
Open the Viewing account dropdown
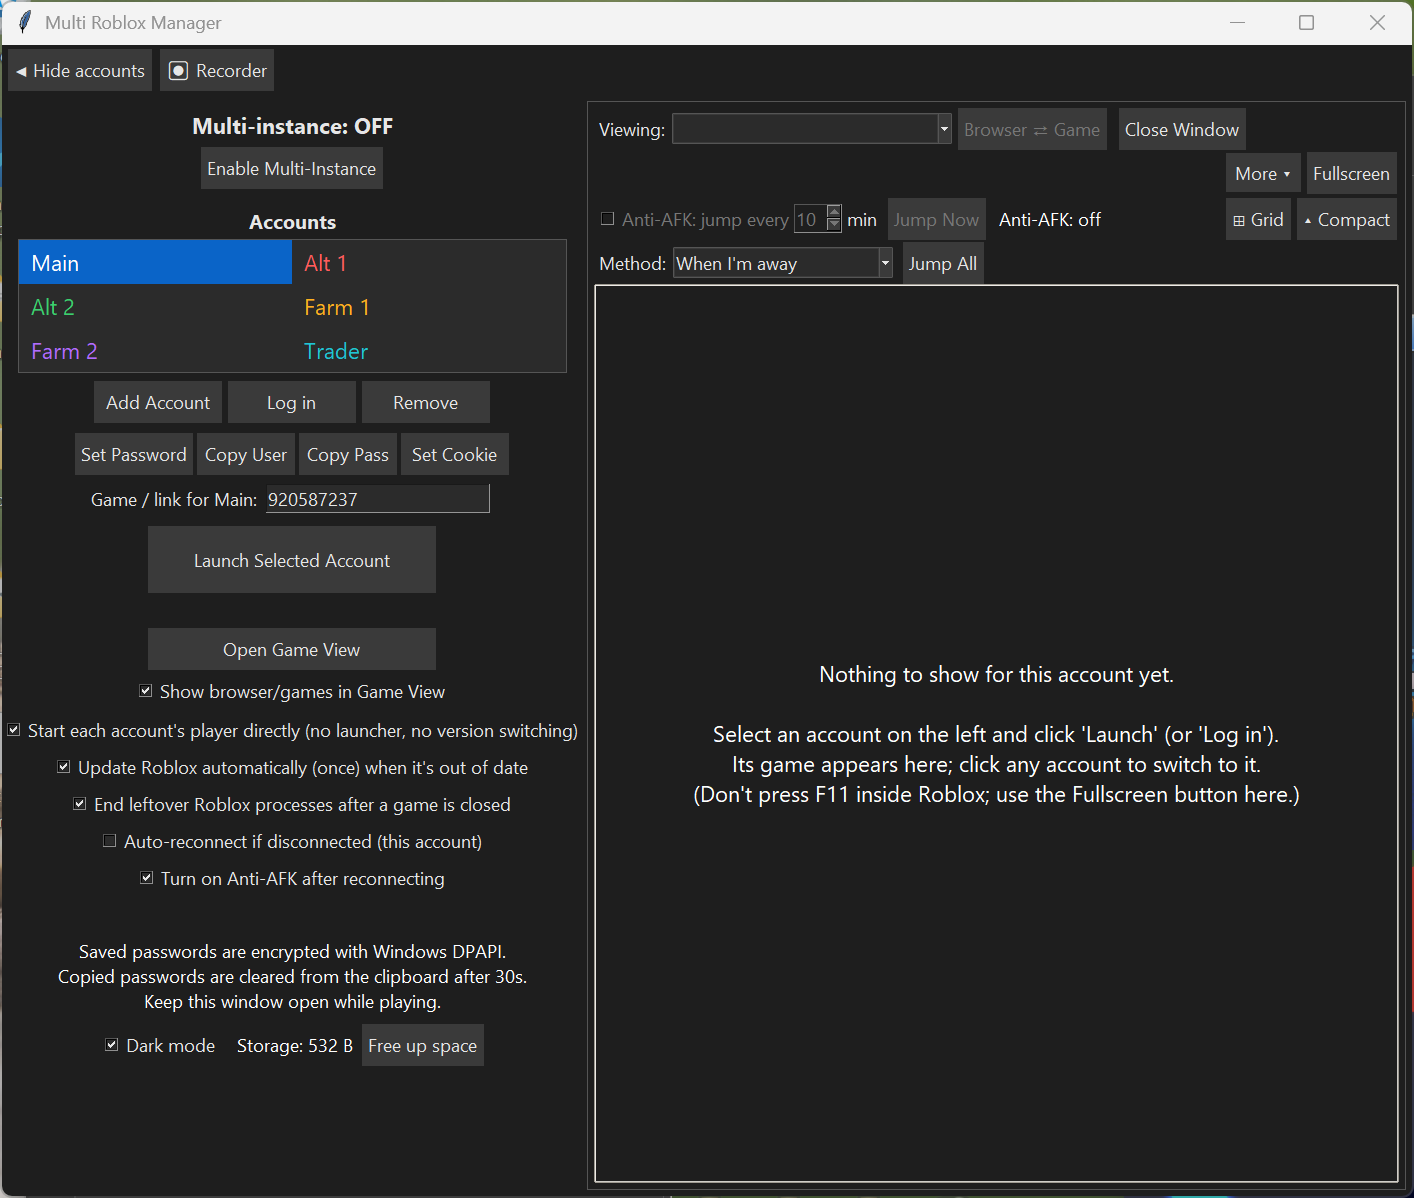[x=944, y=129]
